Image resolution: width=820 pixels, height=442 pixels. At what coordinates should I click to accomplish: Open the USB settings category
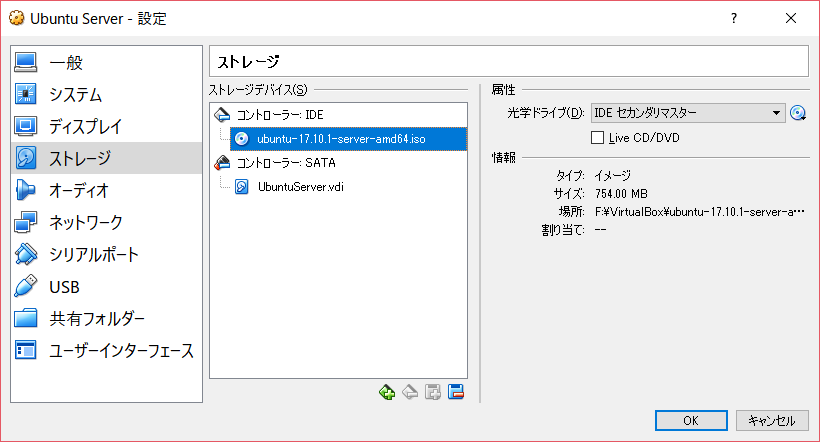[x=106, y=287]
